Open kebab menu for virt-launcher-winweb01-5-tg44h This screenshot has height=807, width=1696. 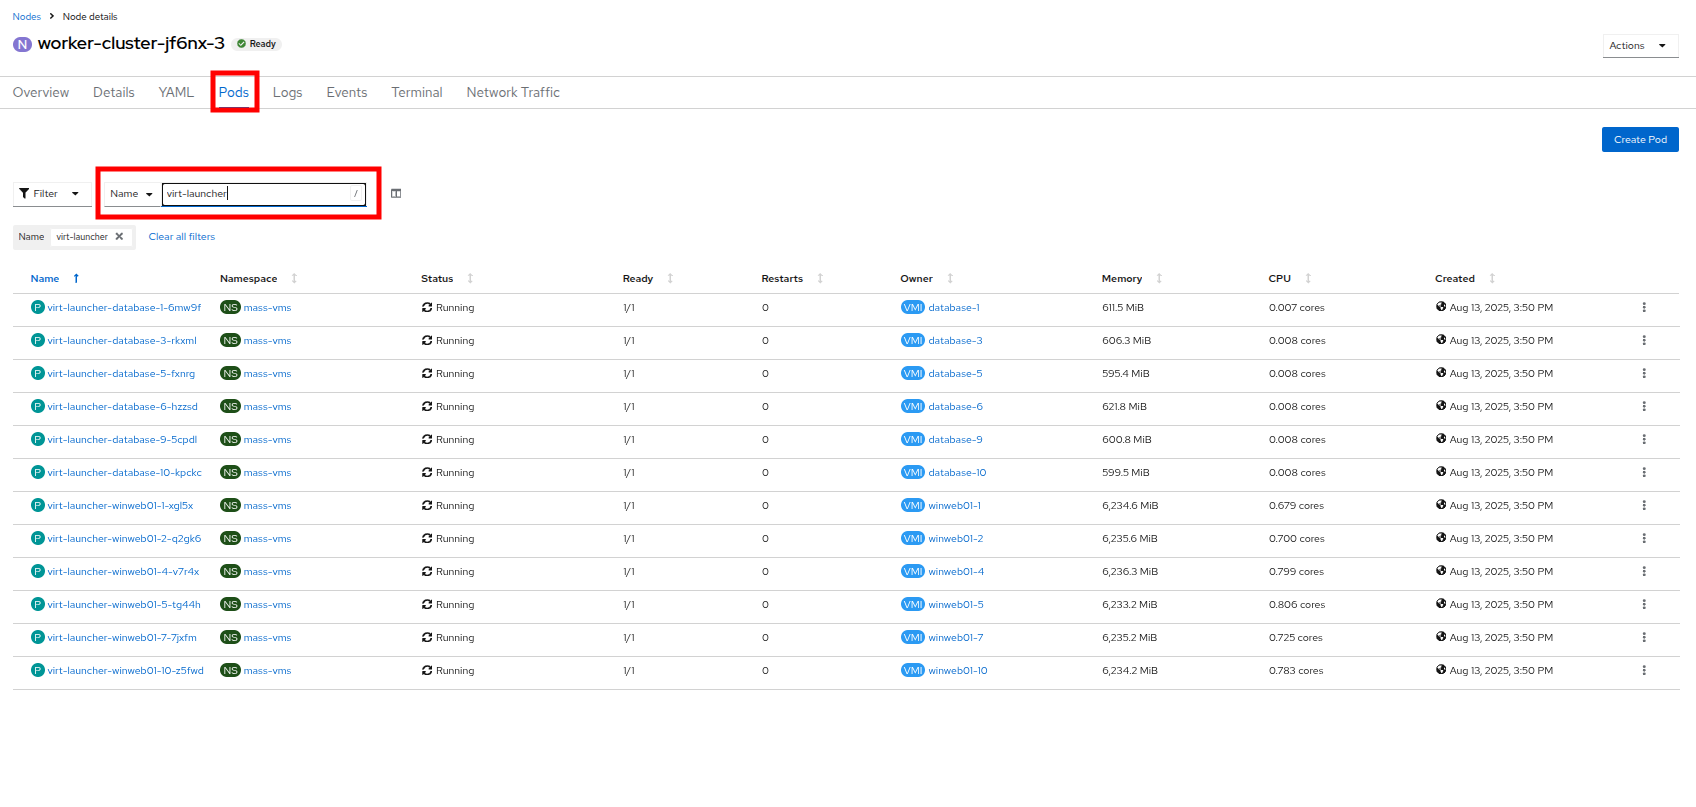(1644, 605)
